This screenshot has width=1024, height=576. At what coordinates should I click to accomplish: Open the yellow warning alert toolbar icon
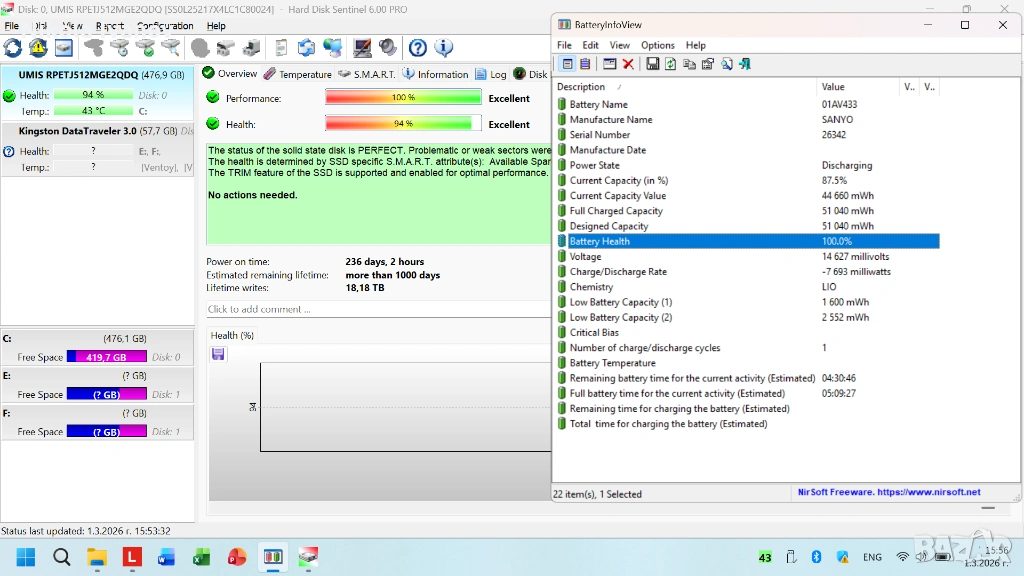click(38, 47)
